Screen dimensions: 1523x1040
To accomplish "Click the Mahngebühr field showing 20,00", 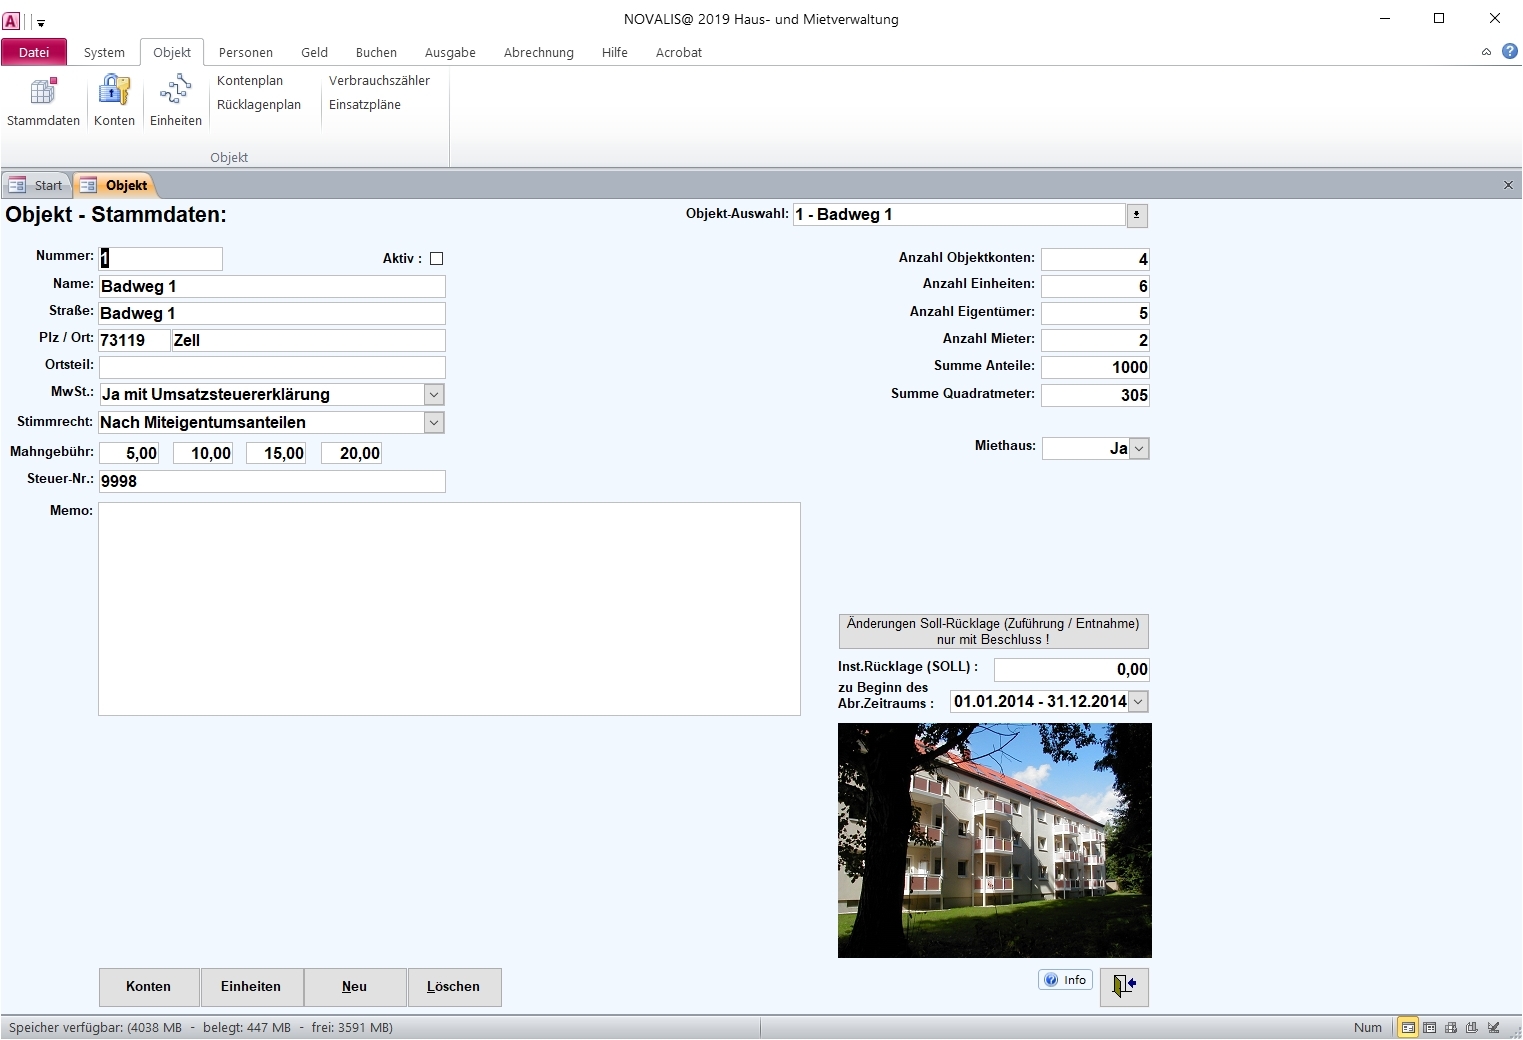I will pyautogui.click(x=351, y=453).
